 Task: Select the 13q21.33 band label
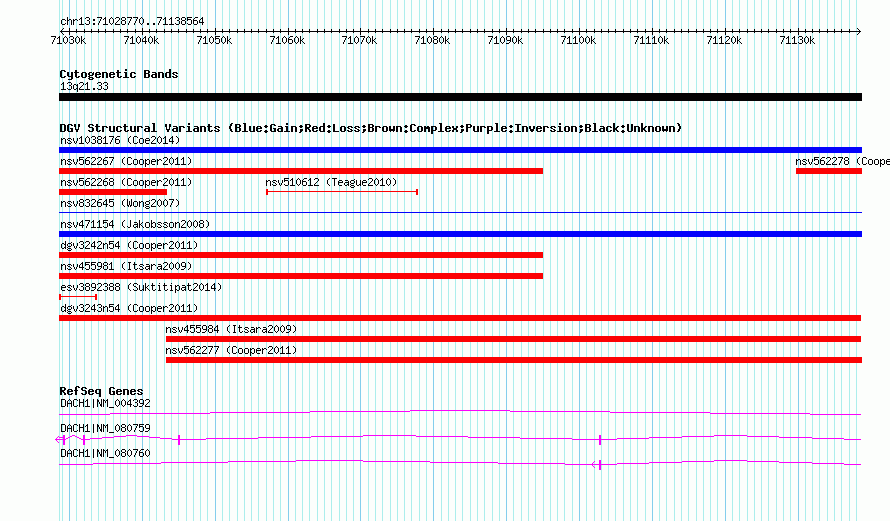(x=84, y=87)
